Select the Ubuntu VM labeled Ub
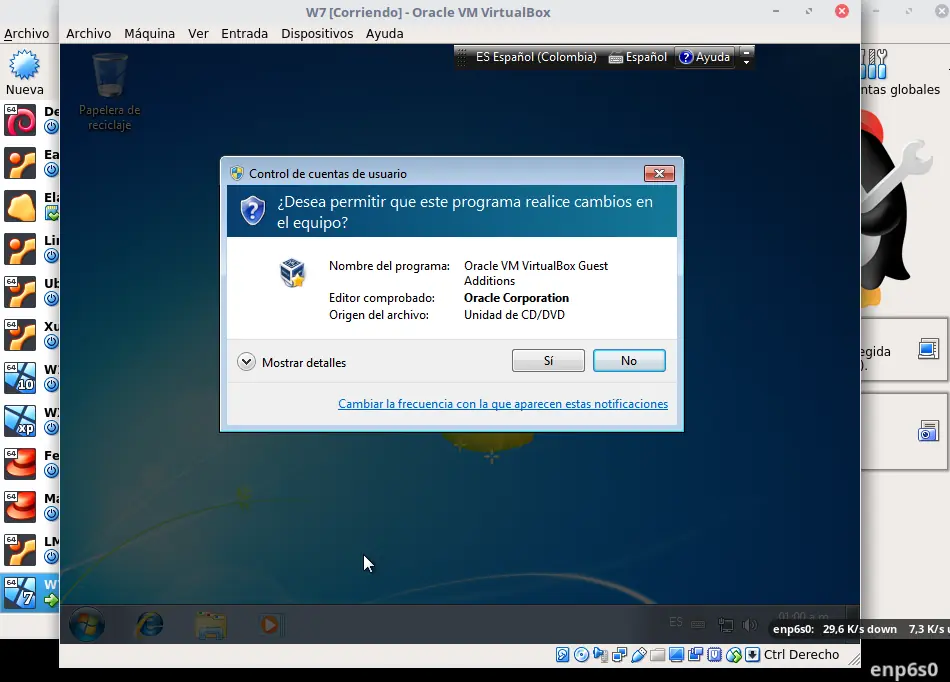950x682 pixels. coord(20,292)
